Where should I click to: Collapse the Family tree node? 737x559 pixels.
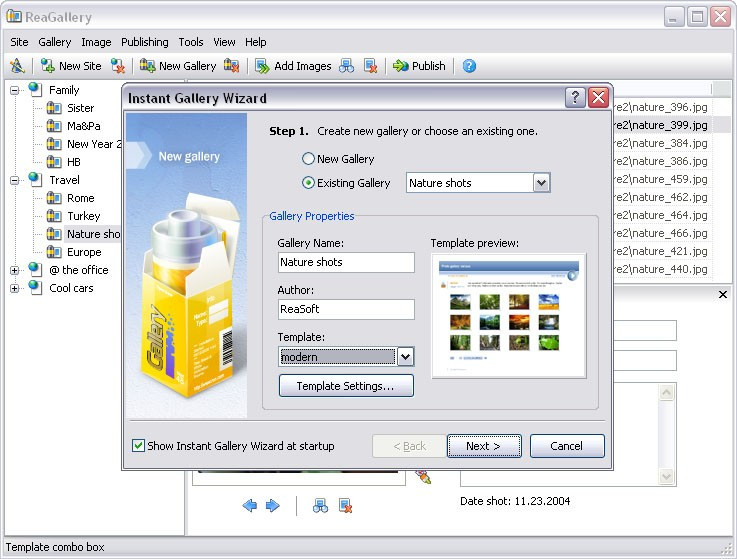[15, 90]
